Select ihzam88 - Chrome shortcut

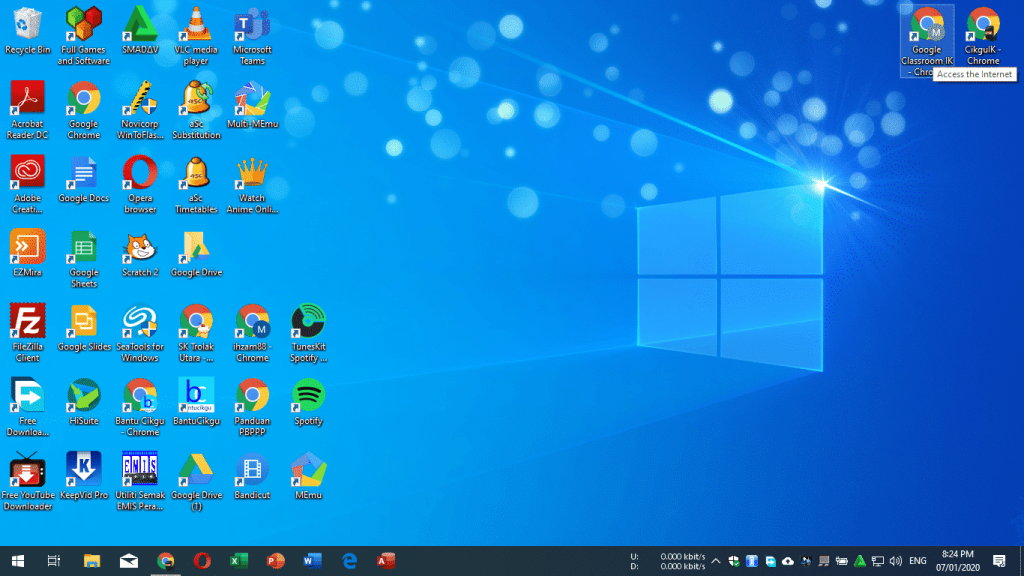pyautogui.click(x=252, y=334)
